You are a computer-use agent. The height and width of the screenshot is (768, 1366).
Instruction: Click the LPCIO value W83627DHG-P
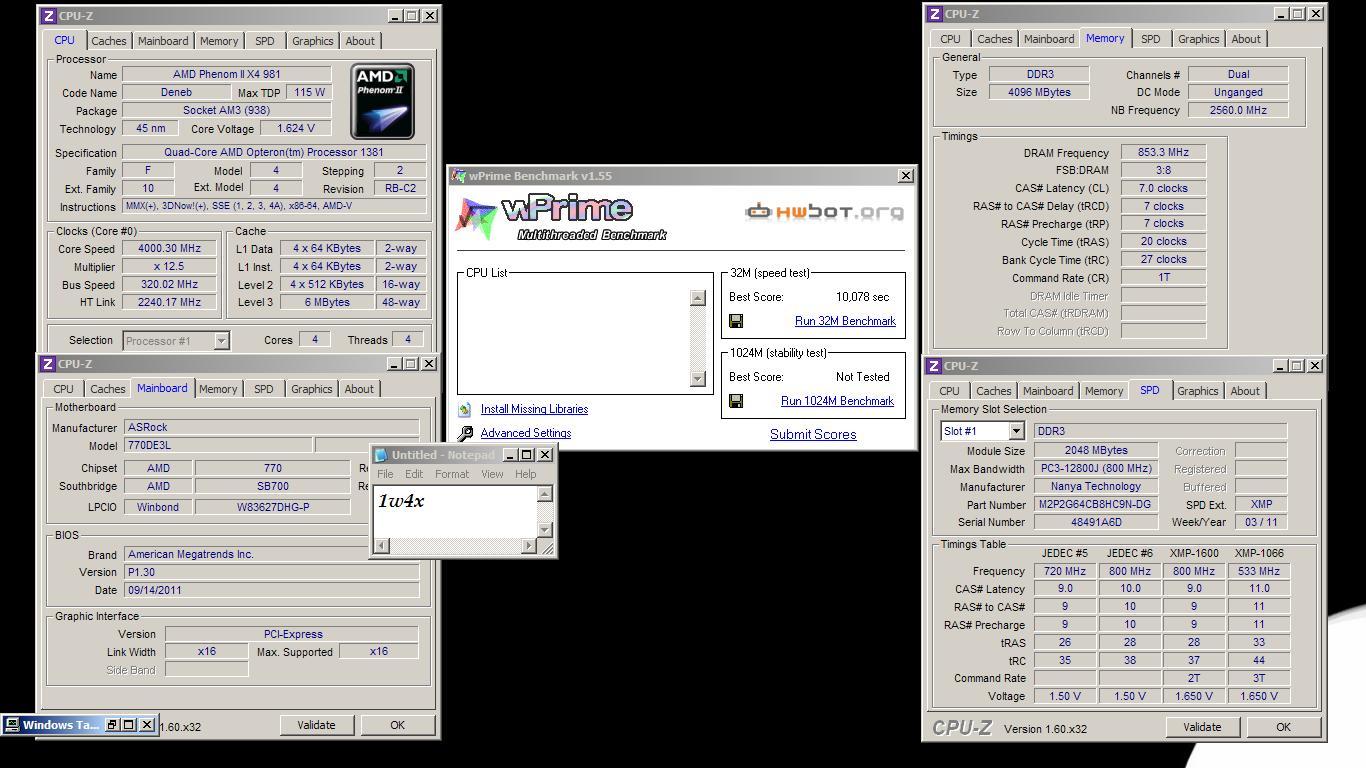click(x=272, y=507)
